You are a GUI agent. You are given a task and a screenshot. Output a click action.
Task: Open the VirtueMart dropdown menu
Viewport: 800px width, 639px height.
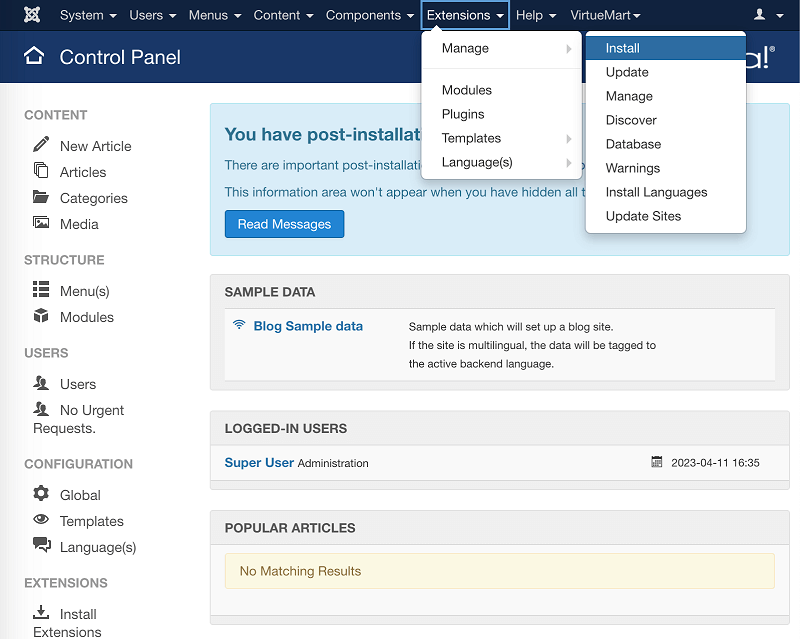[x=605, y=15]
